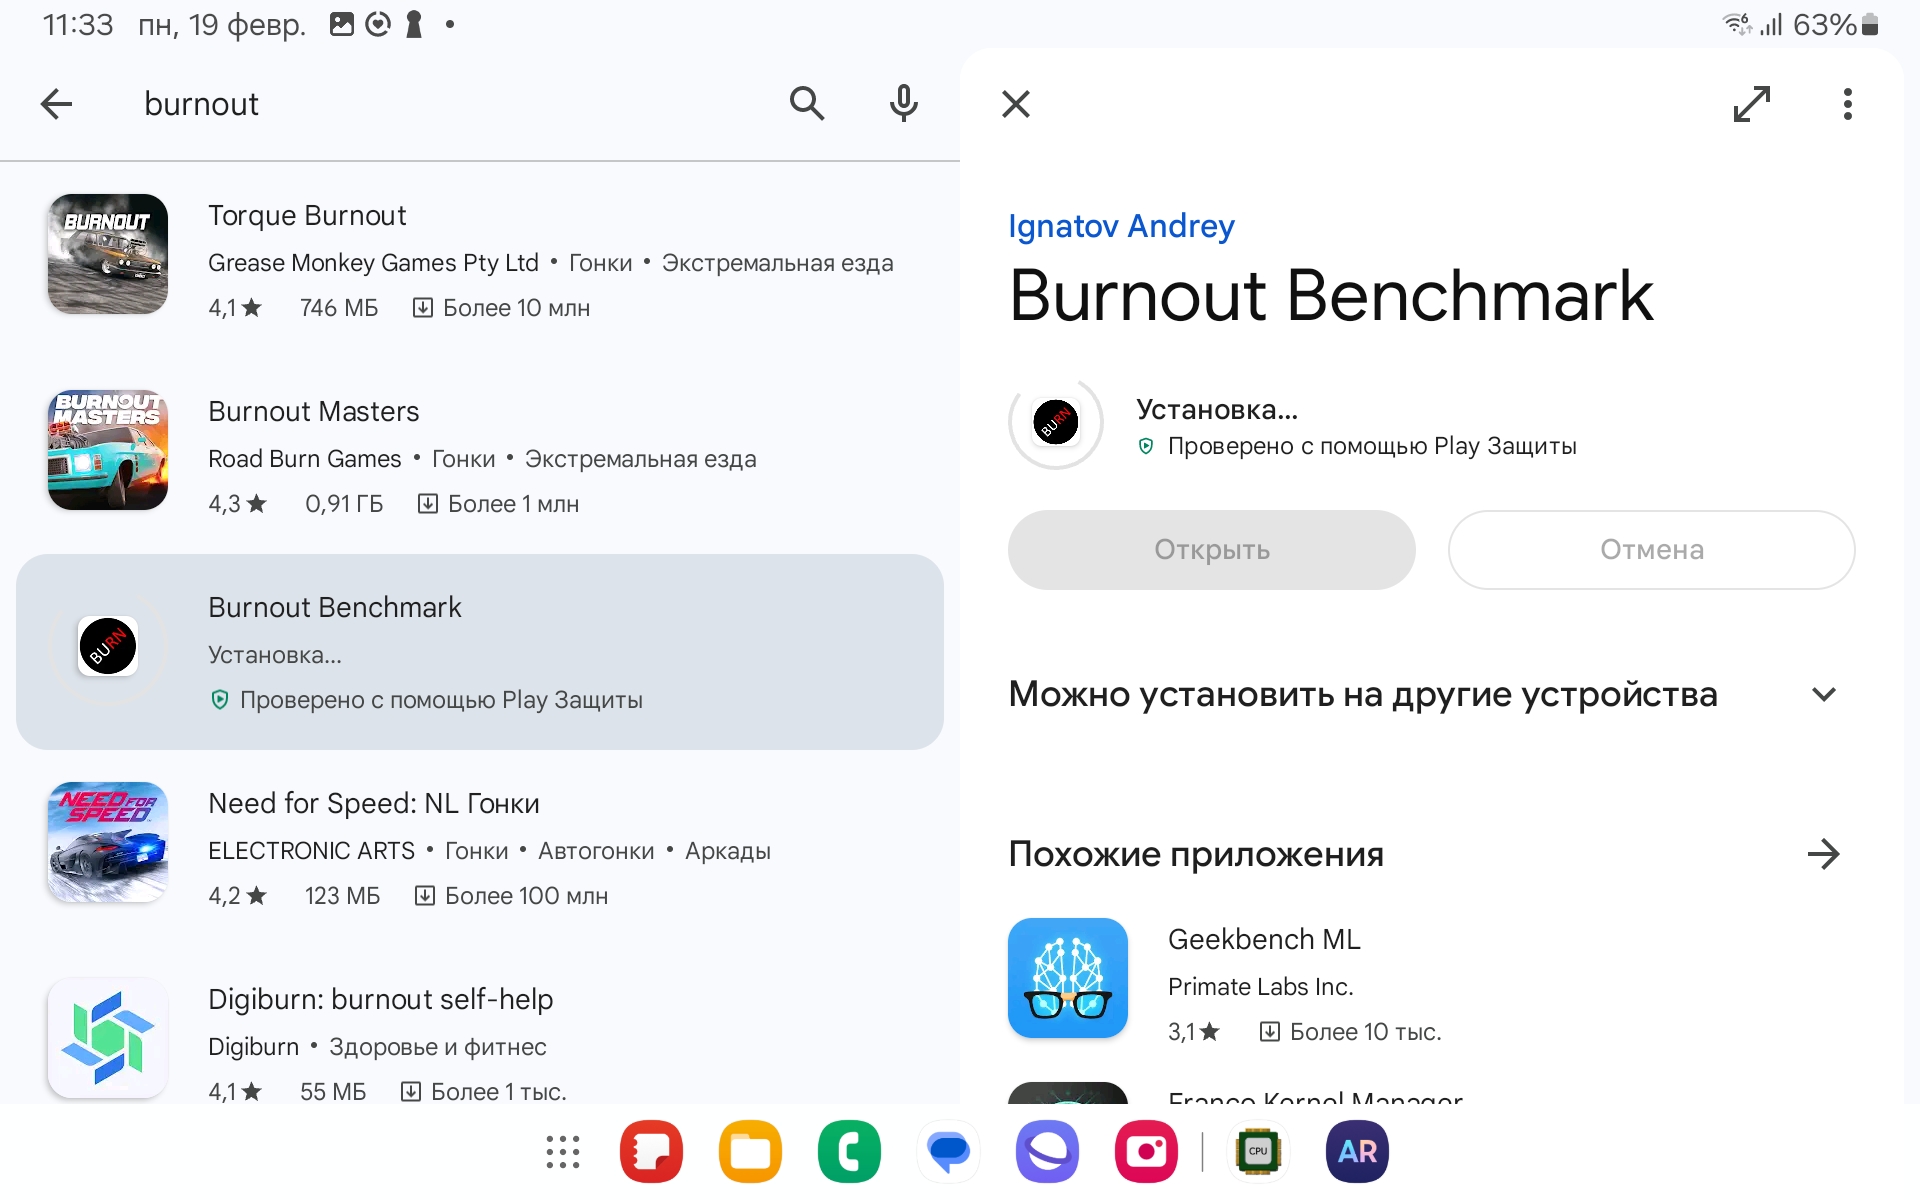This screenshot has width=1920, height=1200.
Task: Open the app drawer grid icon
Action: pos(563,1151)
